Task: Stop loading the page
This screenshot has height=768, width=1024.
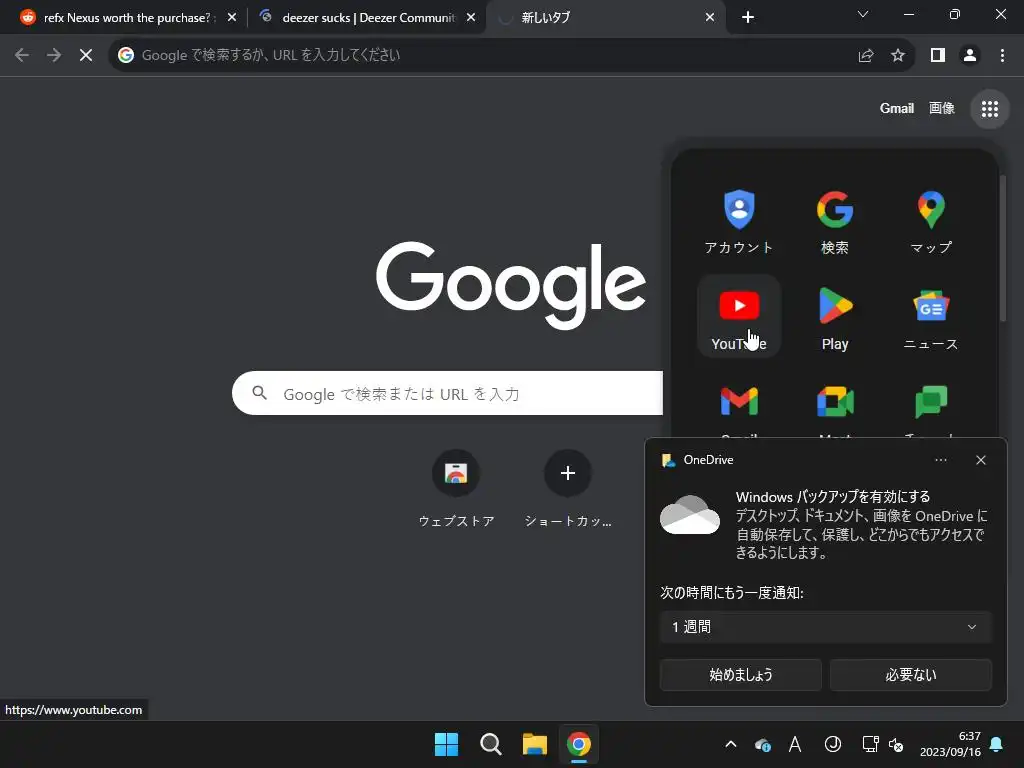Action: point(86,56)
